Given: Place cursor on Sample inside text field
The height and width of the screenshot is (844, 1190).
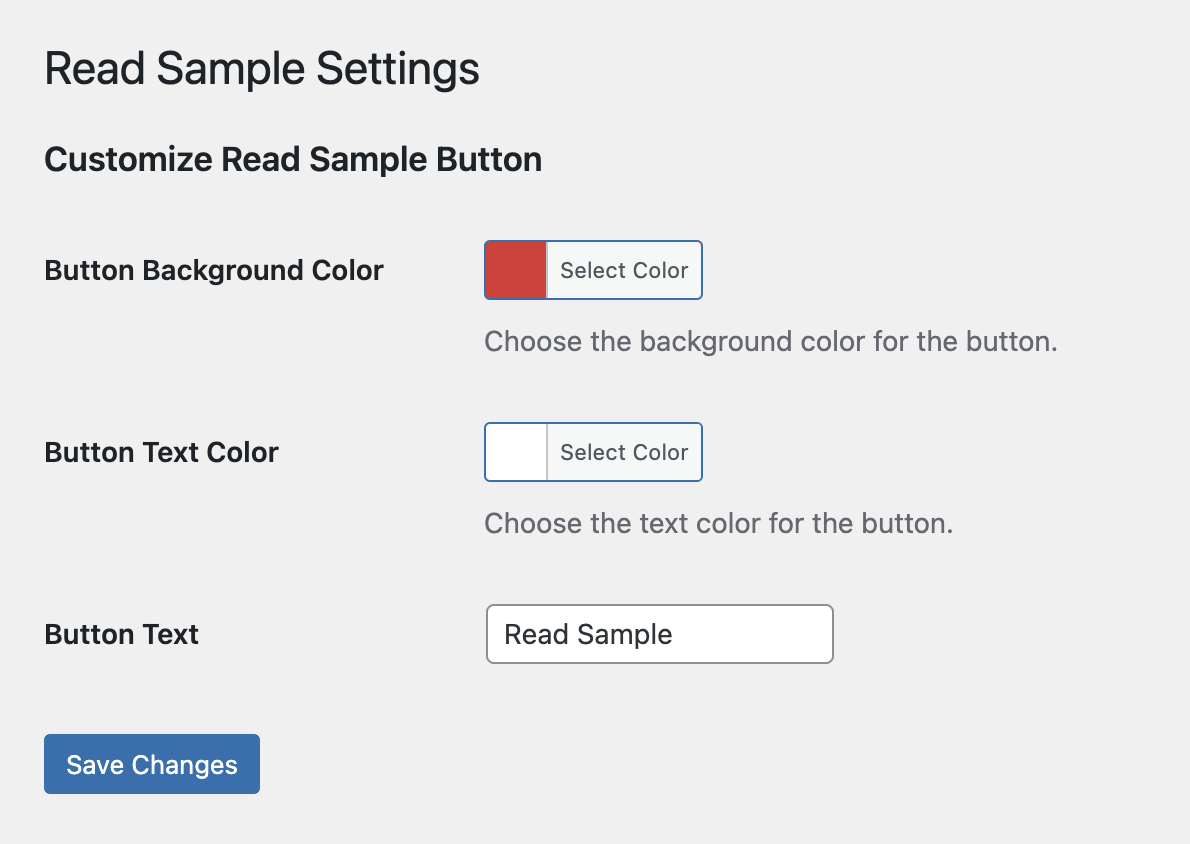Looking at the screenshot, I should [624, 635].
